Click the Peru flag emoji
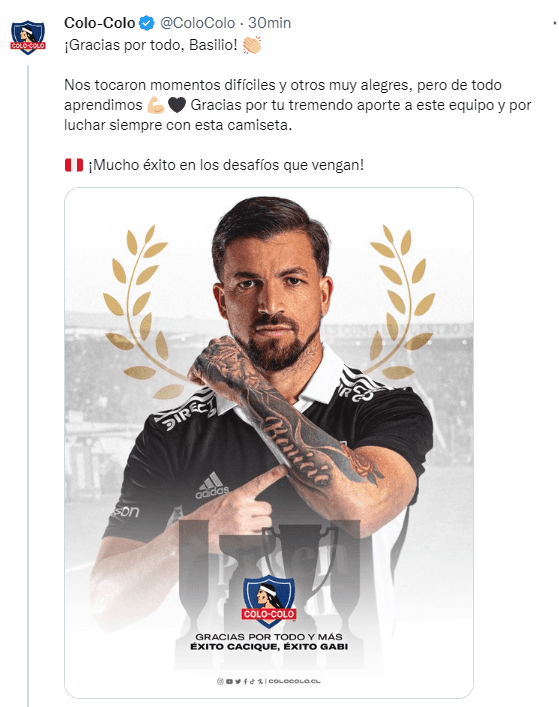This screenshot has height=707, width=559. [74, 165]
